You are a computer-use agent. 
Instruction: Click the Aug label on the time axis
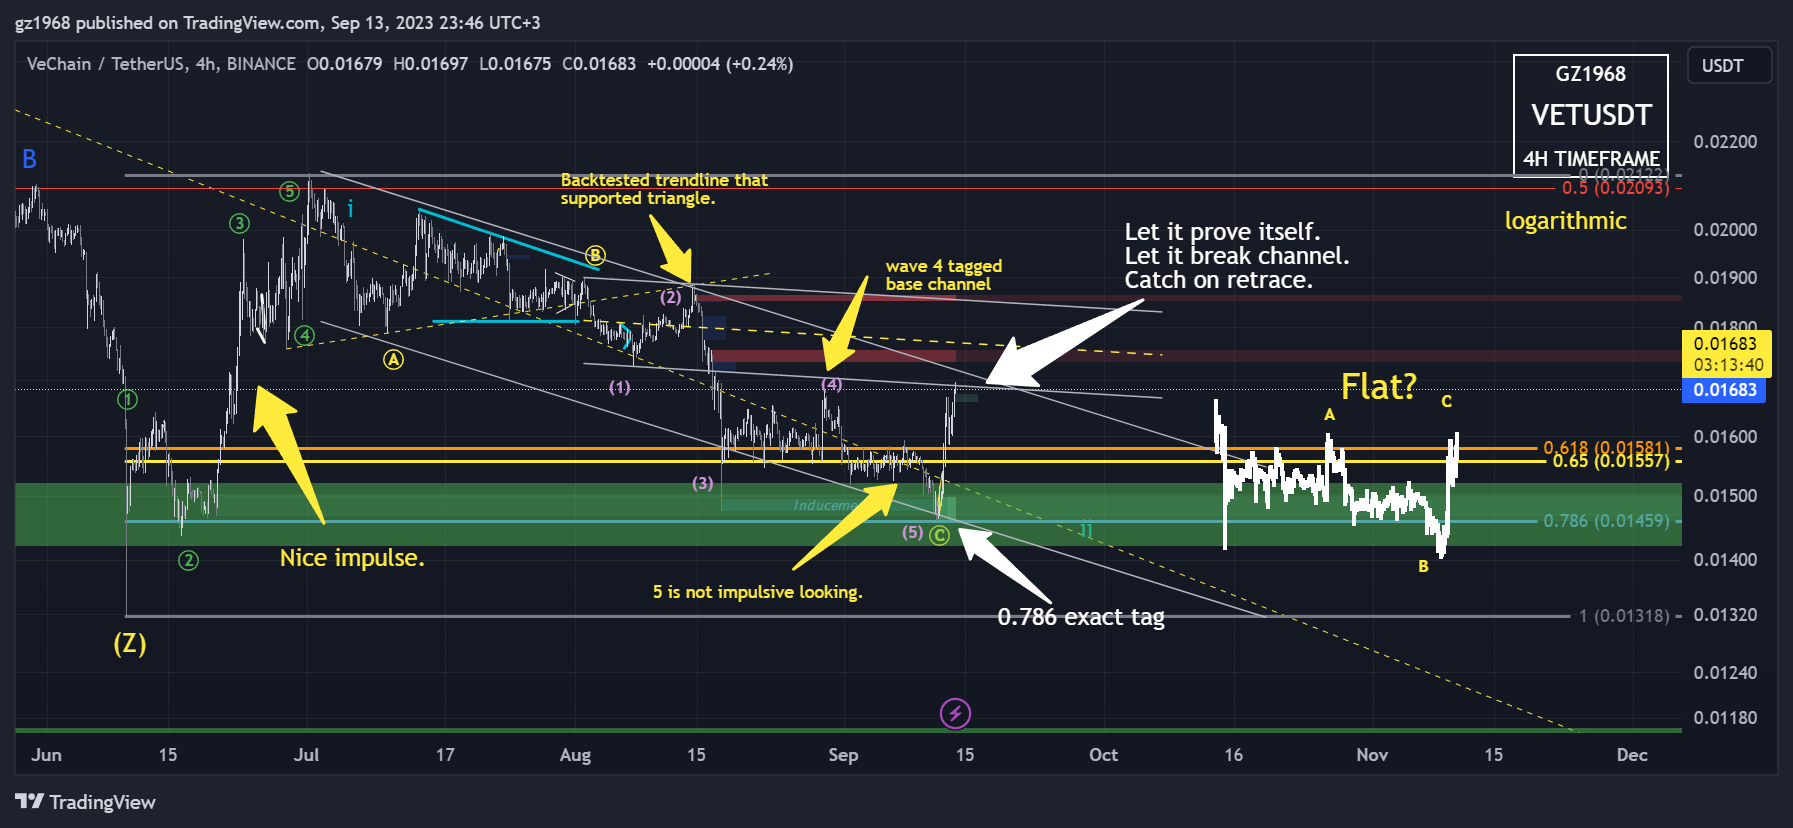coord(575,755)
